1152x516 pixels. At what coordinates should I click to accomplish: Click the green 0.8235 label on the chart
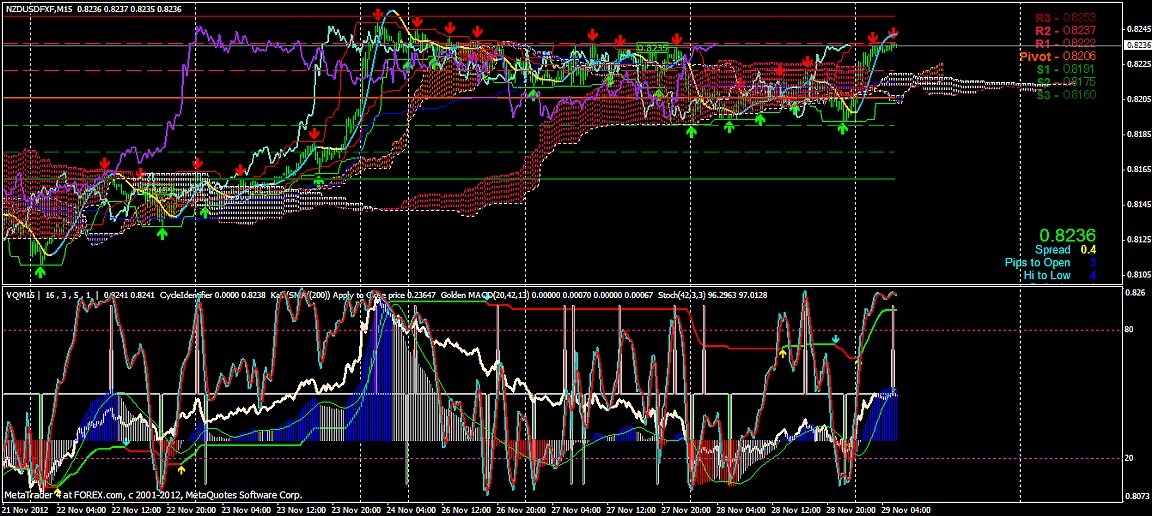[652, 48]
